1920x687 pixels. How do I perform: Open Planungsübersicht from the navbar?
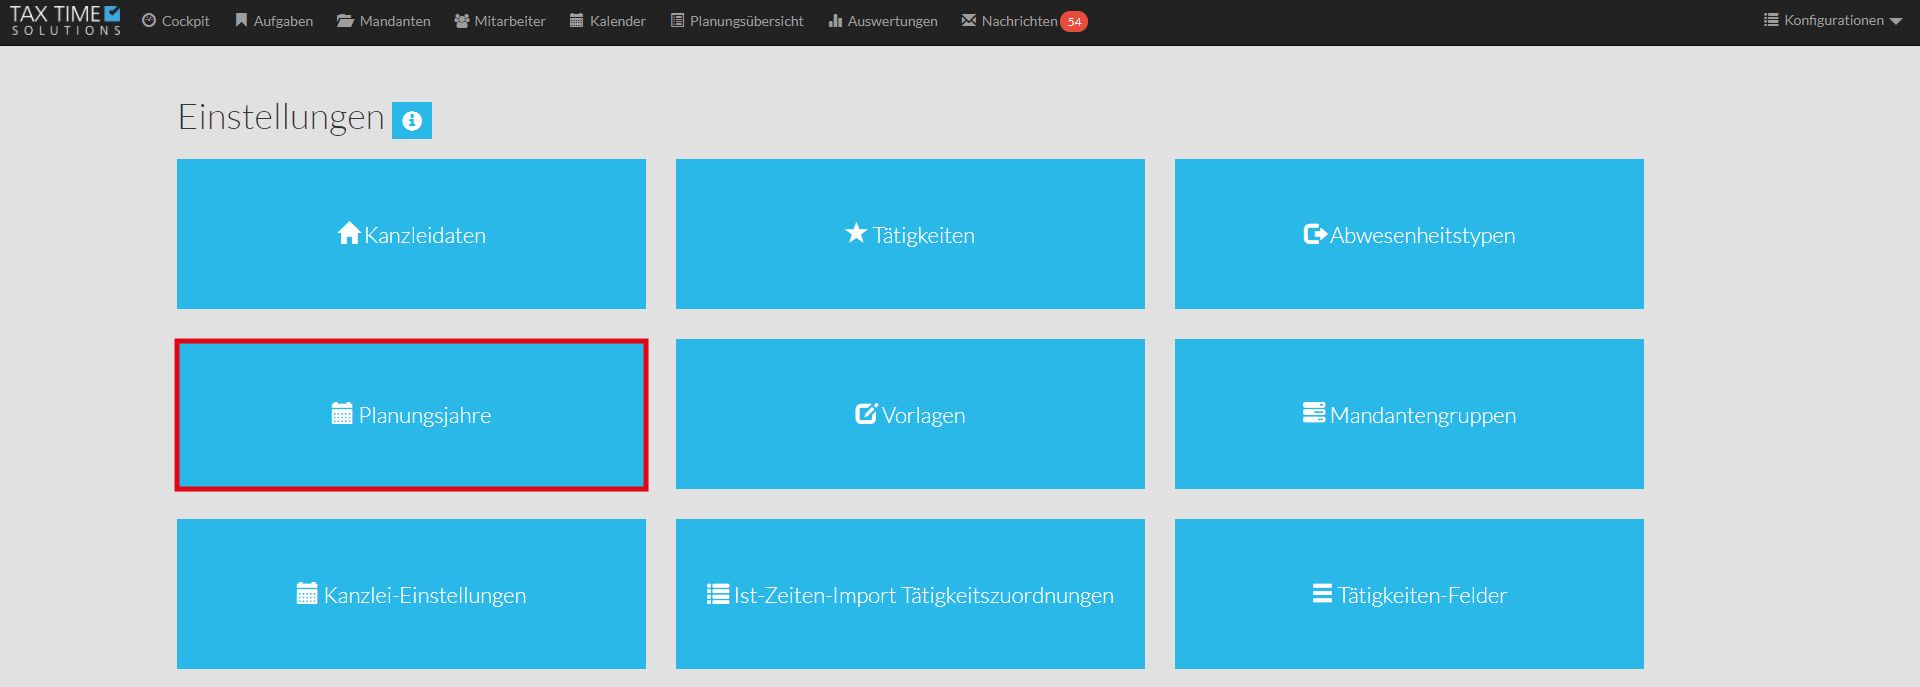737,21
